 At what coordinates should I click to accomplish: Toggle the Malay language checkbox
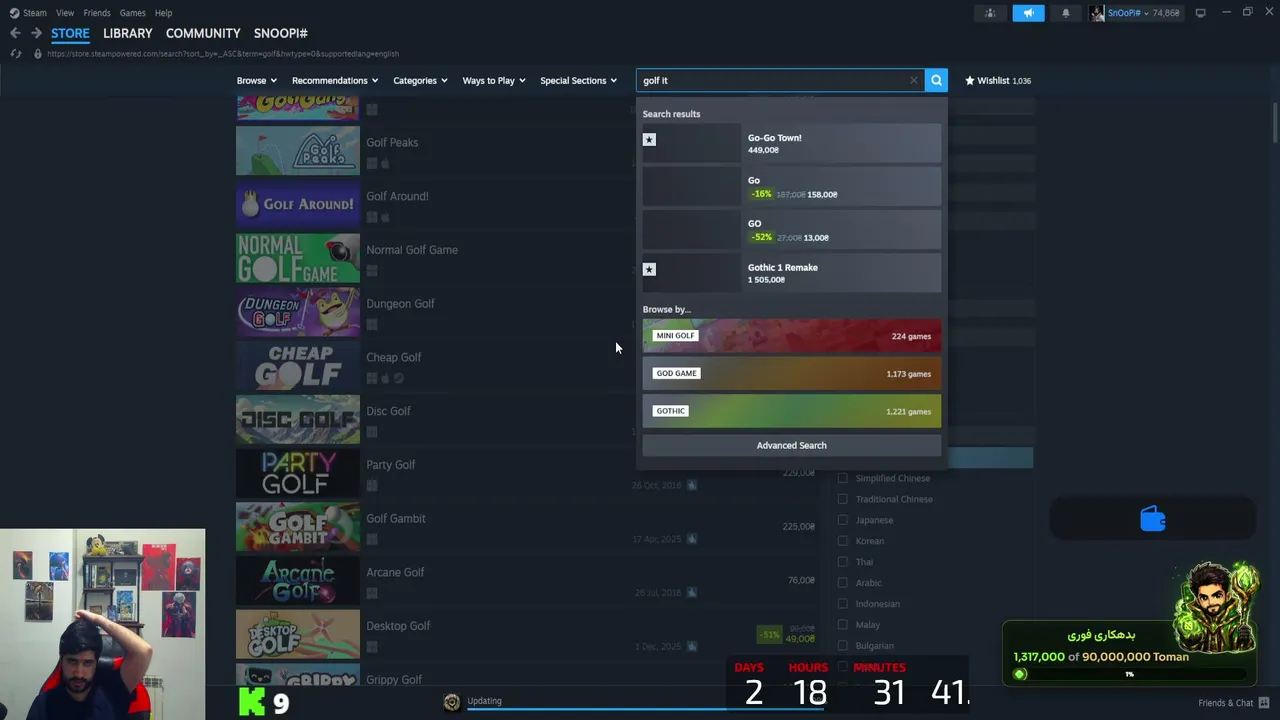pos(842,625)
